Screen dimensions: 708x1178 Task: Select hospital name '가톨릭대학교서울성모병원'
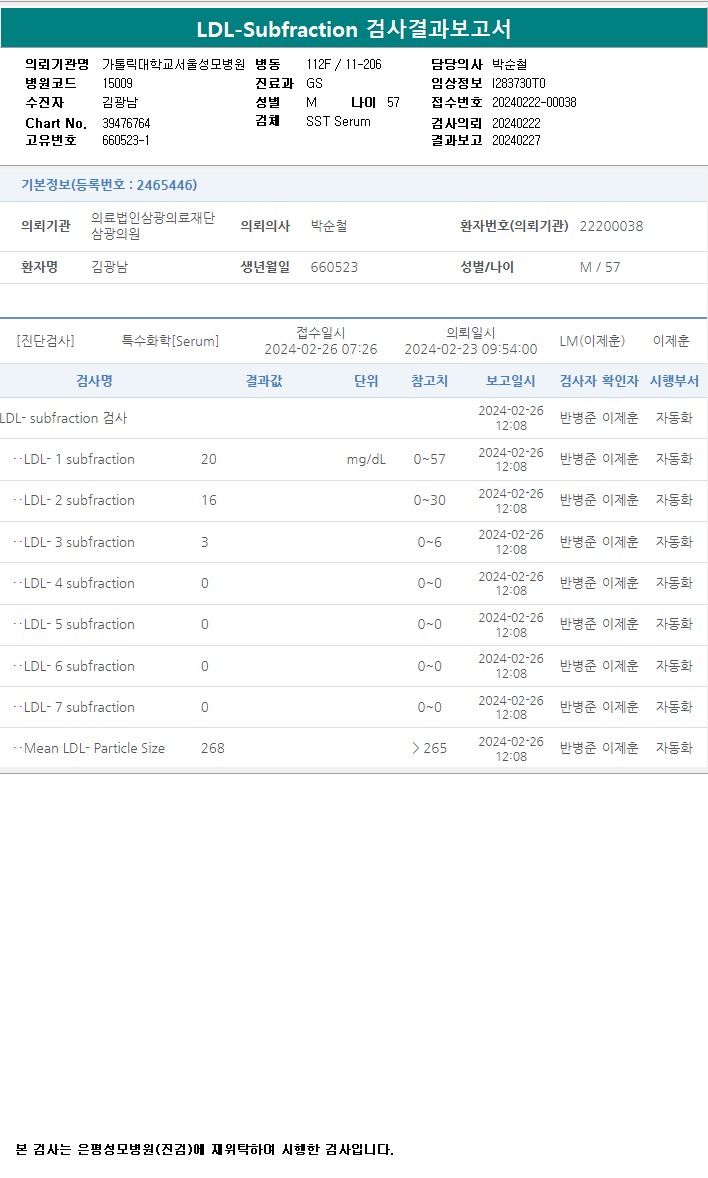(x=174, y=65)
